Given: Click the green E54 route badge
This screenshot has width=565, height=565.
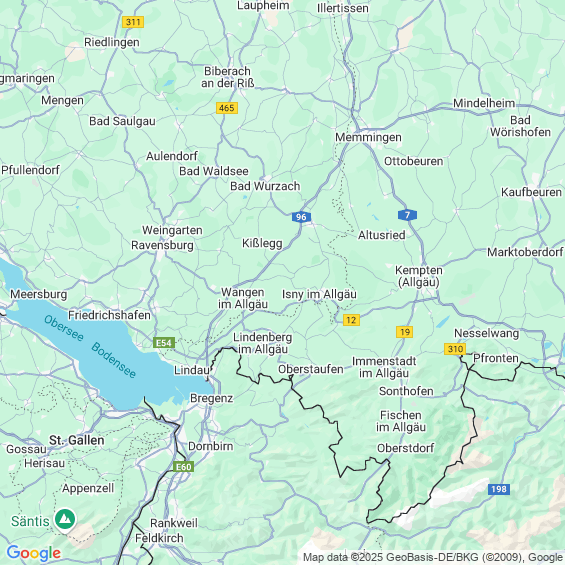Looking at the screenshot, I should pyautogui.click(x=164, y=342).
